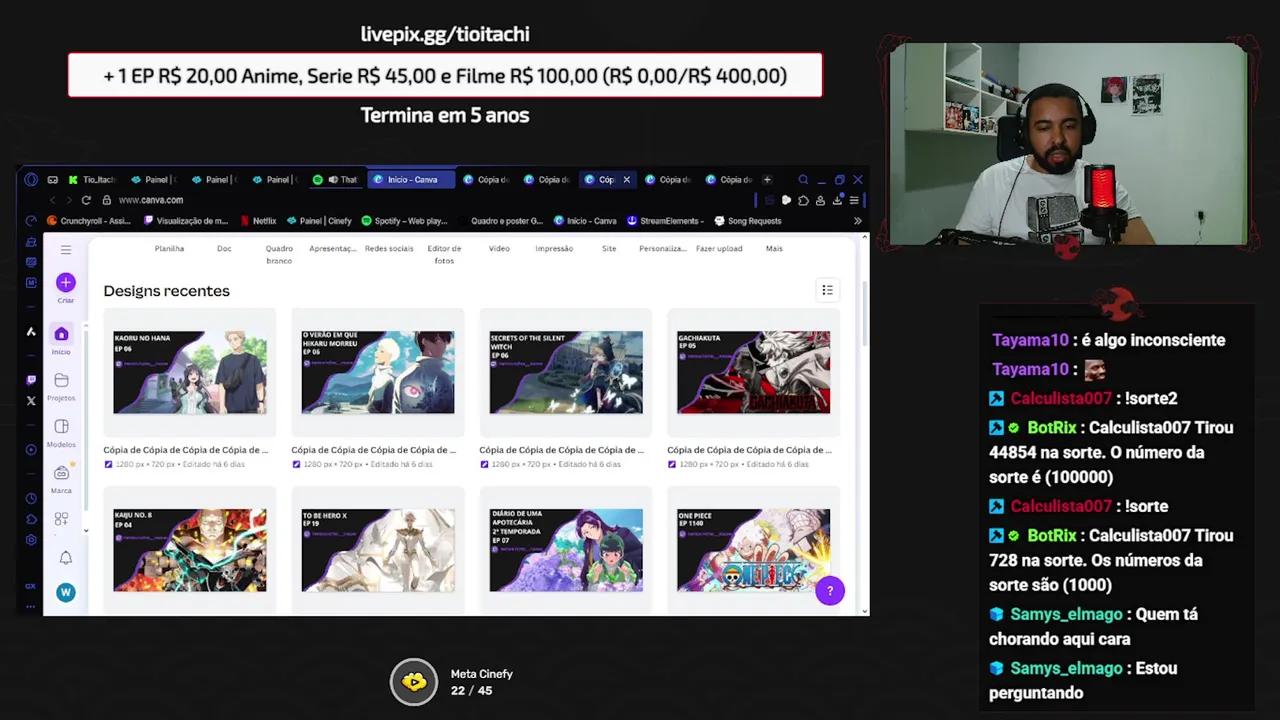Open Kaiju No. 8 EP 04 design
Image resolution: width=1280 pixels, height=720 pixels.
click(x=190, y=550)
